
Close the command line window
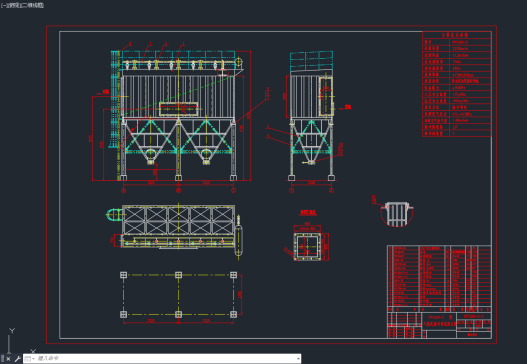coord(8,359)
